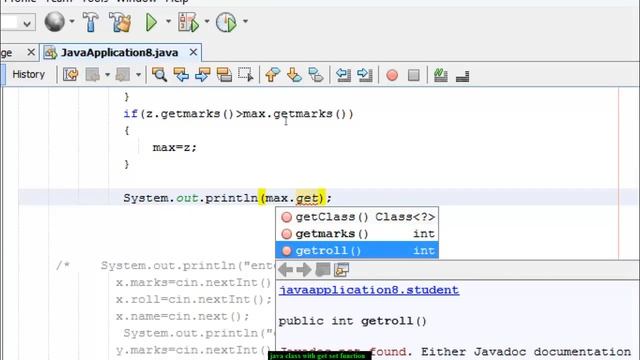The height and width of the screenshot is (360, 640).
Task: Click the Back navigation icon in editor toolbar
Action: point(93,75)
